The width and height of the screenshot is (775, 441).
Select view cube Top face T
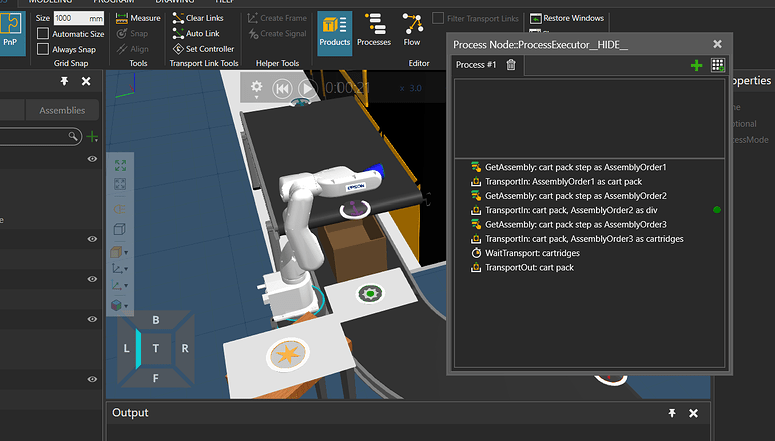(156, 349)
